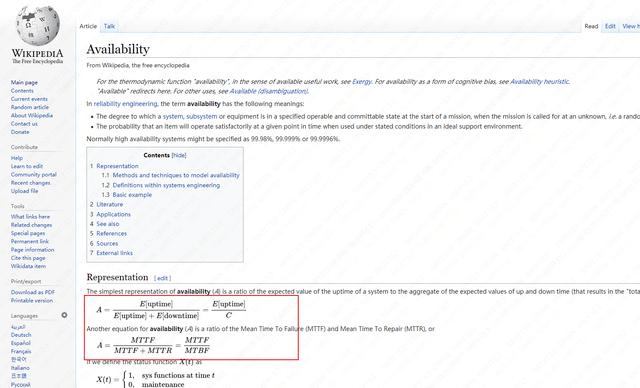This screenshot has height=388, width=640.
Task: Open Special pages link
Action: point(28,233)
